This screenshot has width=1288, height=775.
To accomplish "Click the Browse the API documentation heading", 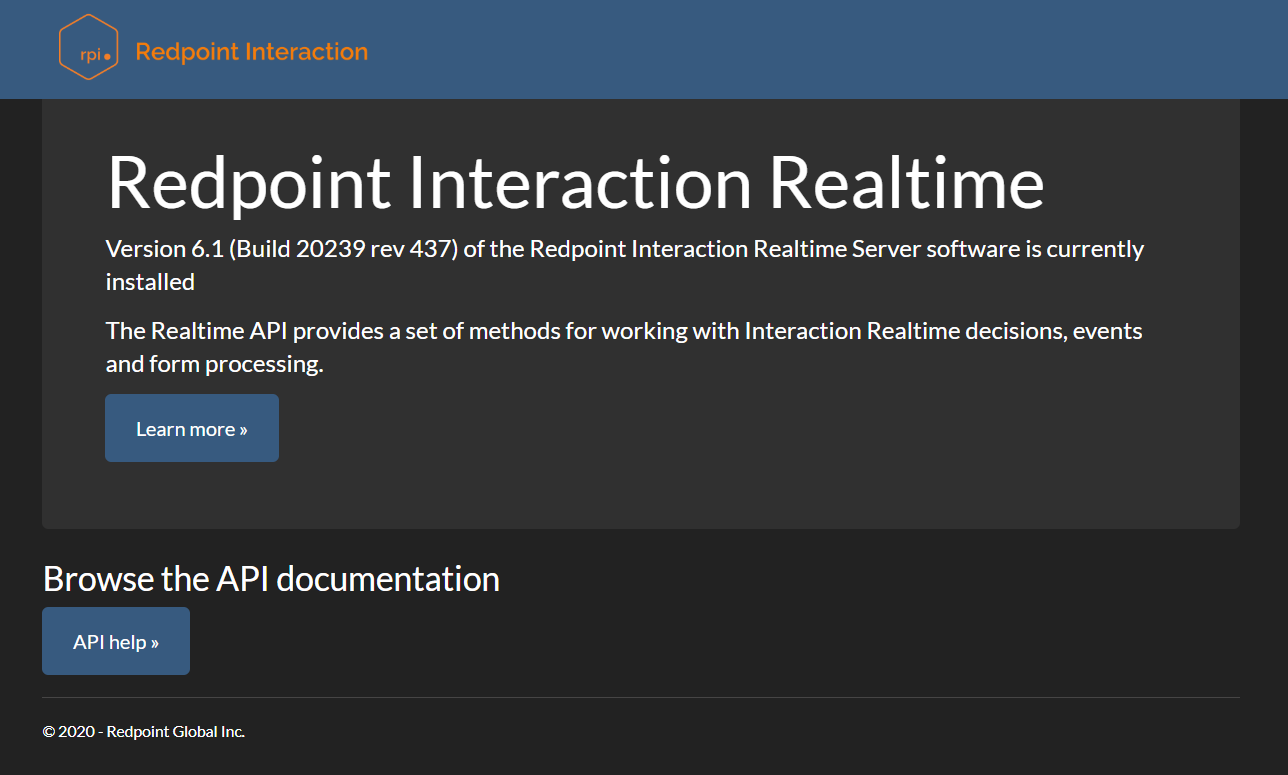I will [271, 578].
